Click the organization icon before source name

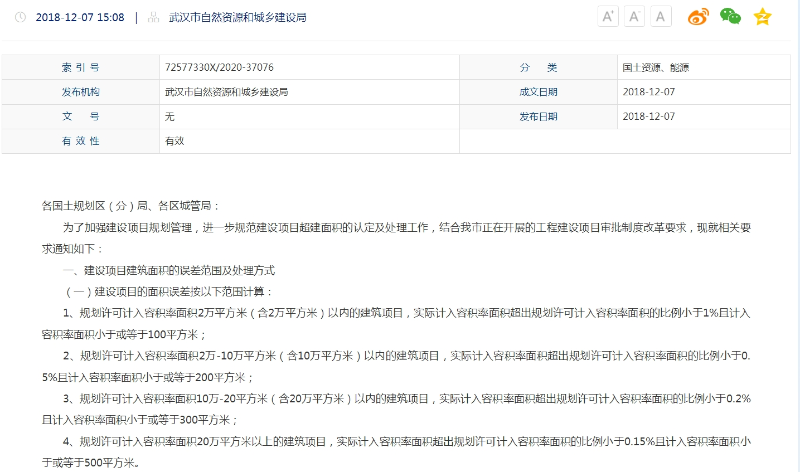[153, 18]
